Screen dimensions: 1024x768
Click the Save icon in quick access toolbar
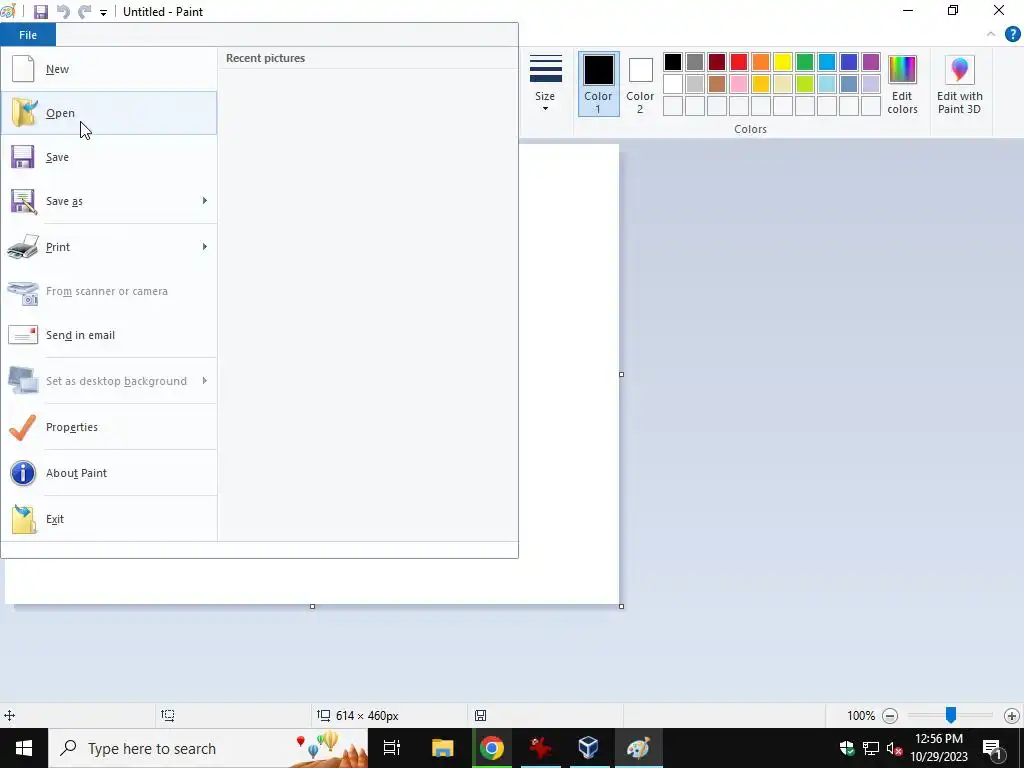tap(40, 12)
